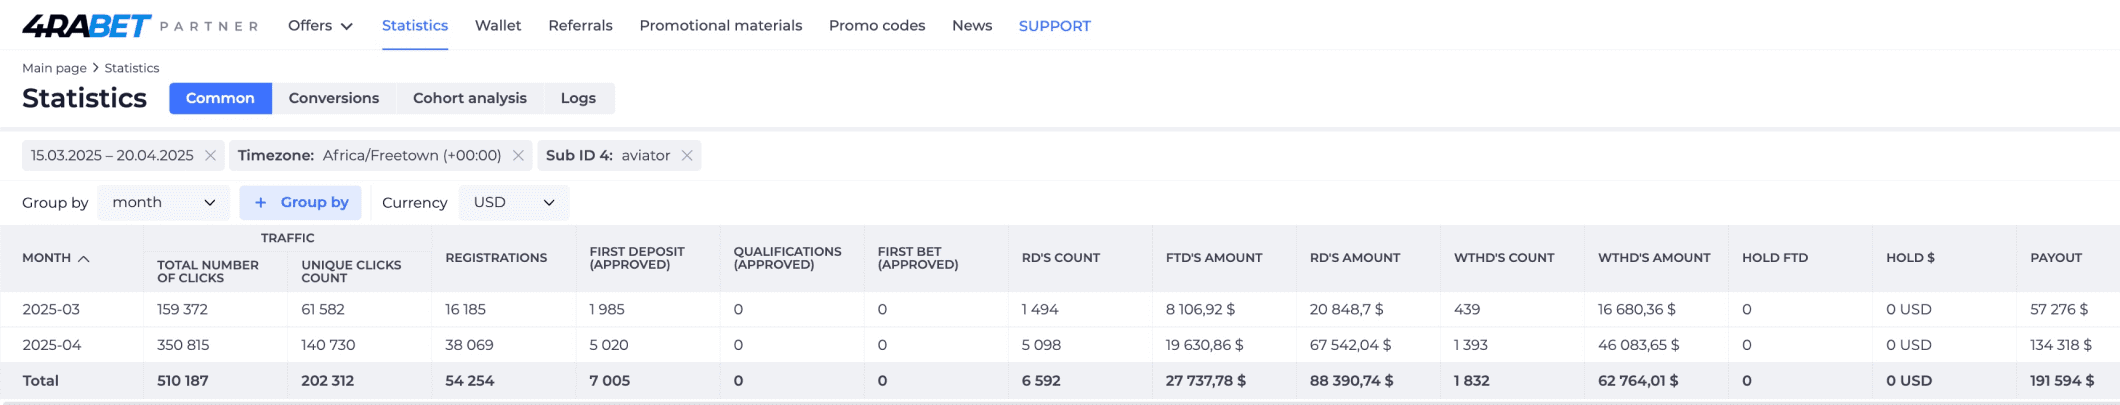Select the Logs tab
The width and height of the screenshot is (2120, 405).
[x=578, y=98]
